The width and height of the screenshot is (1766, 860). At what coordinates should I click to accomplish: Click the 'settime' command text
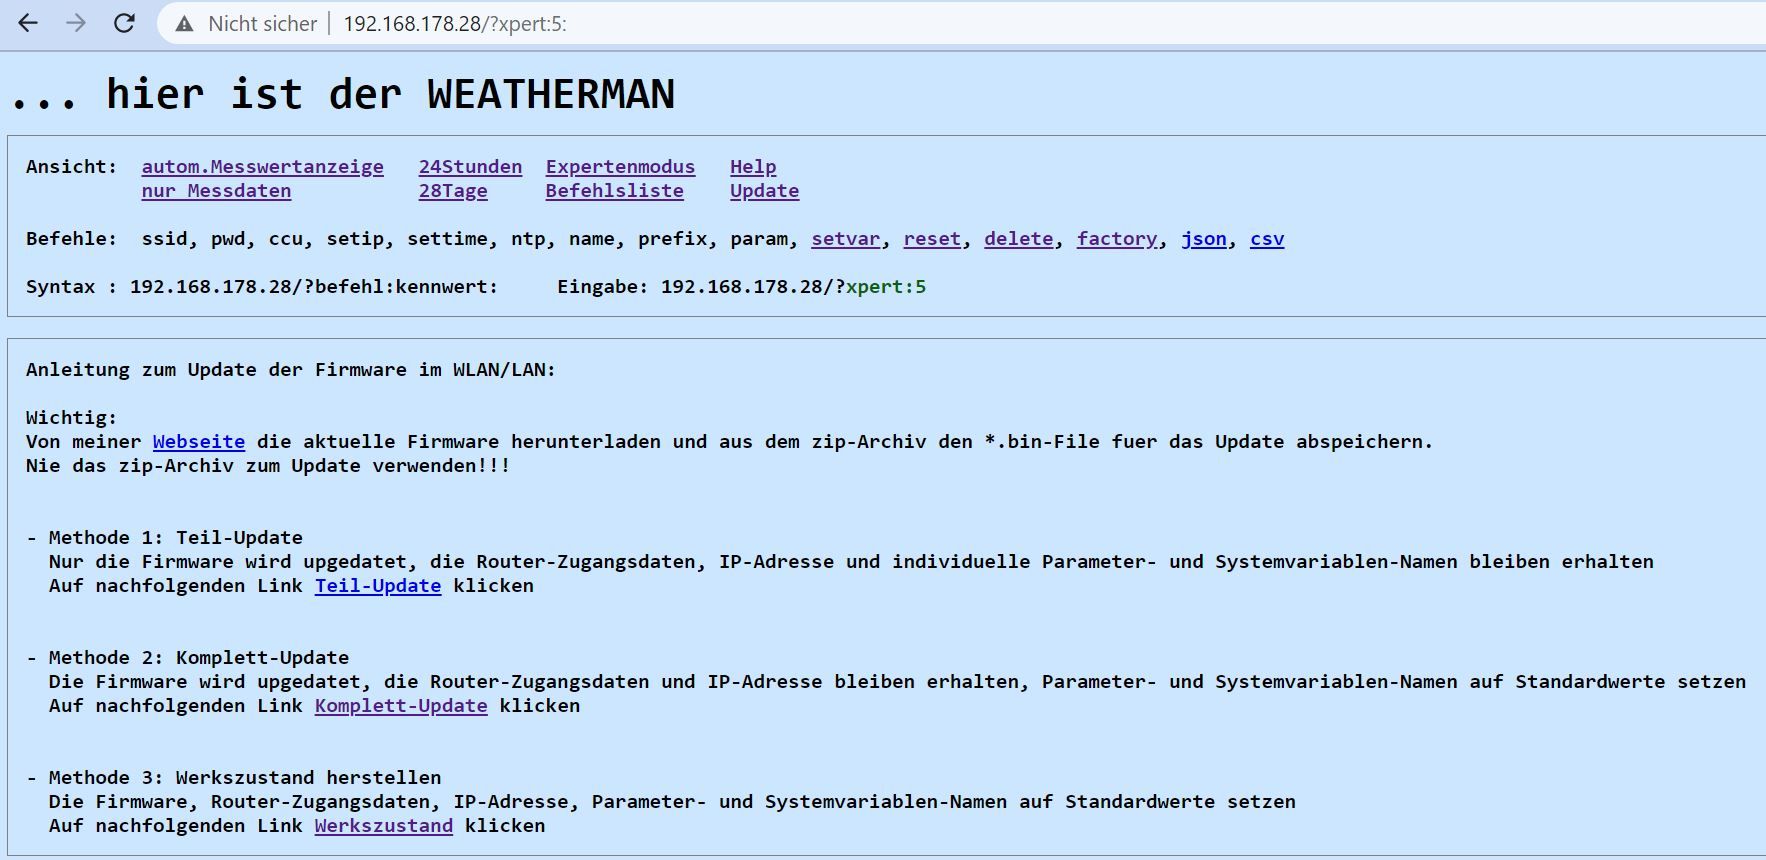pyautogui.click(x=447, y=239)
